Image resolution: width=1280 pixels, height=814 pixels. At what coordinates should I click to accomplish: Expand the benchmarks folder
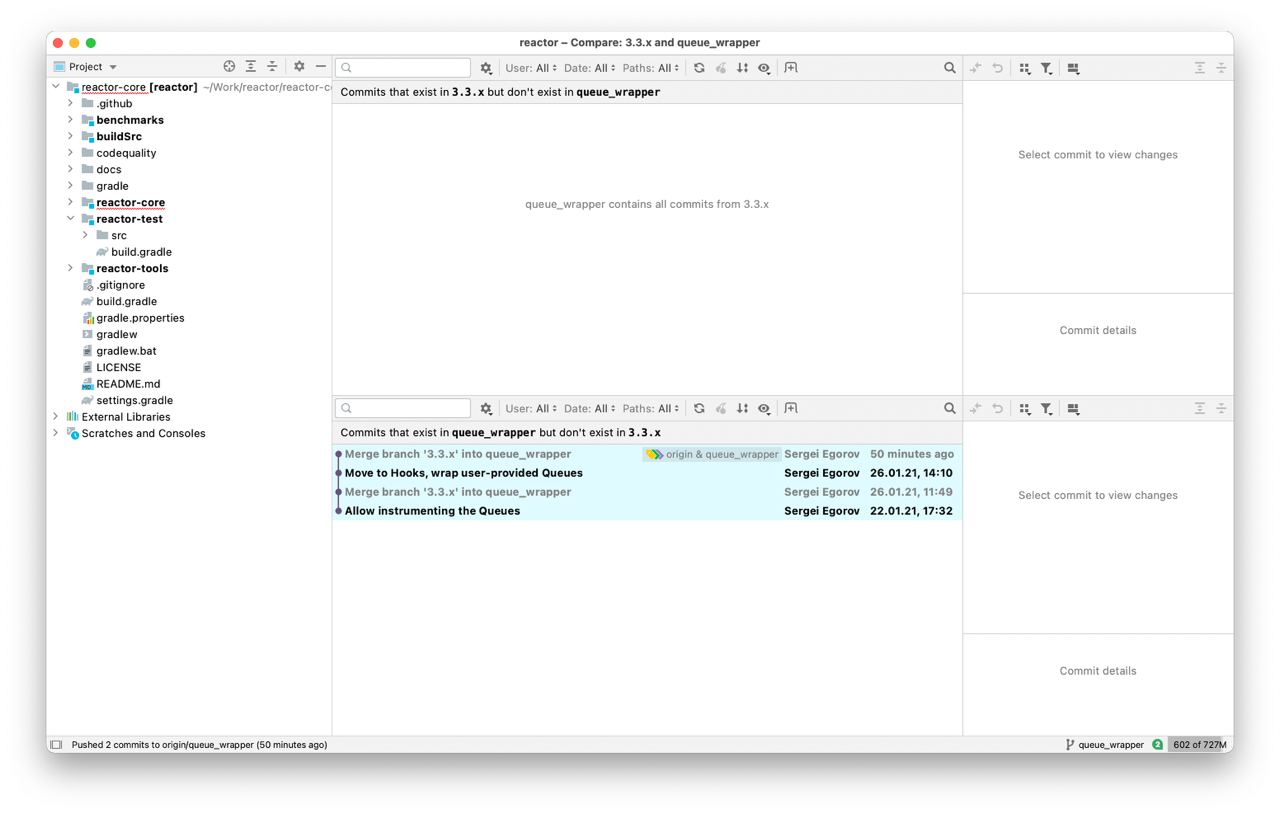pyautogui.click(x=71, y=120)
